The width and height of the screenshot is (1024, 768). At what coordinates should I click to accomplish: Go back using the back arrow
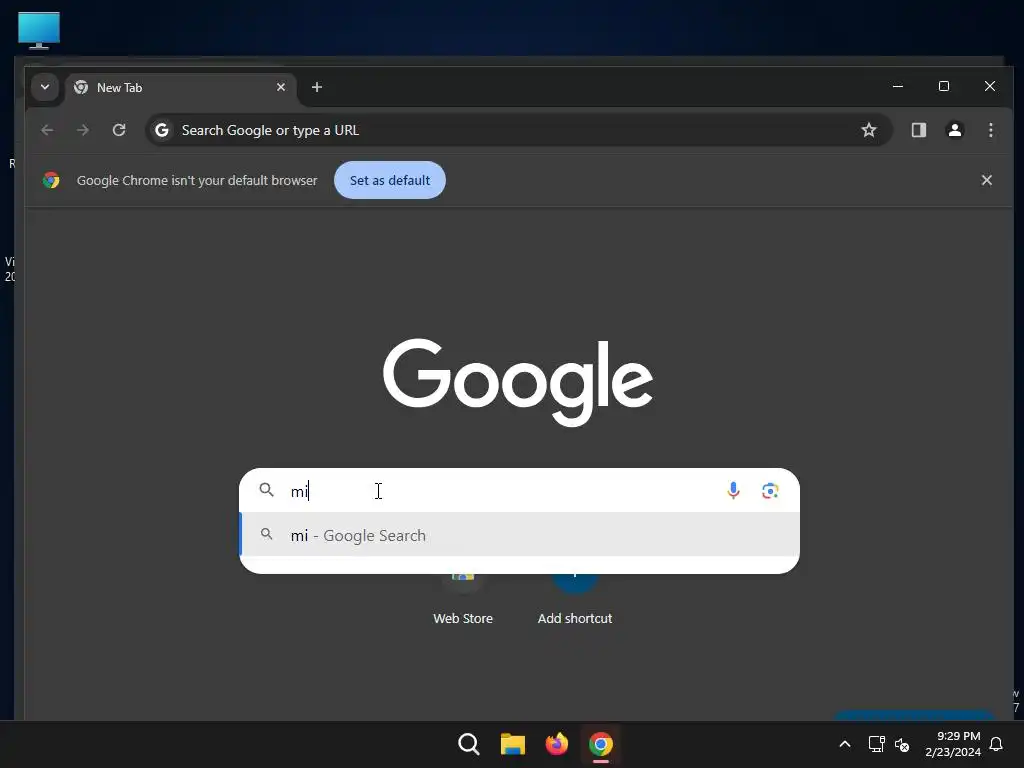coord(47,130)
